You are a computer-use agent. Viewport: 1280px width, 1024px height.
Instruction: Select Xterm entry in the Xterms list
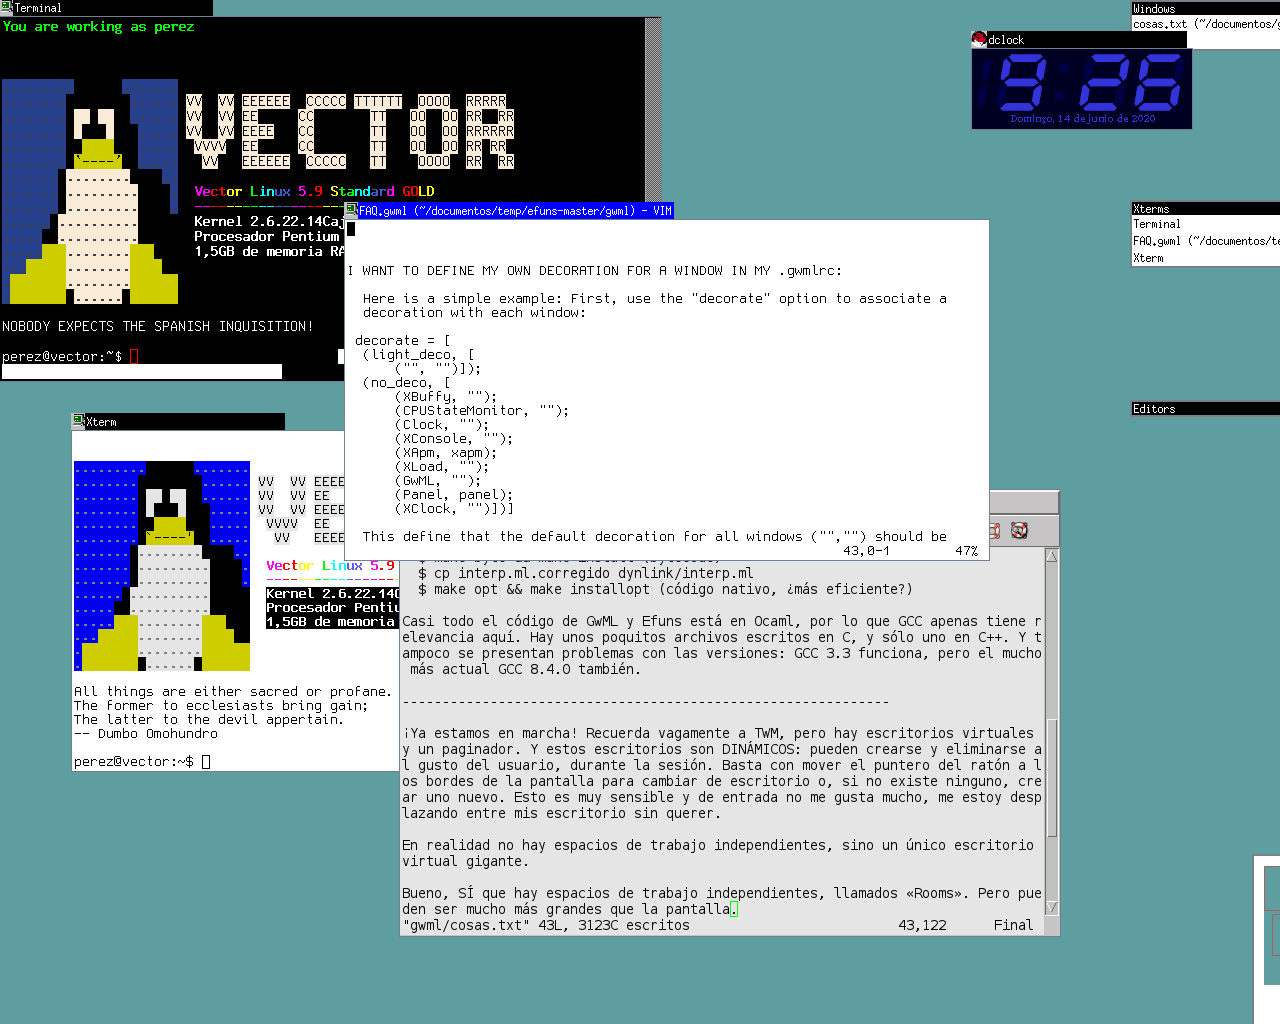point(1149,258)
